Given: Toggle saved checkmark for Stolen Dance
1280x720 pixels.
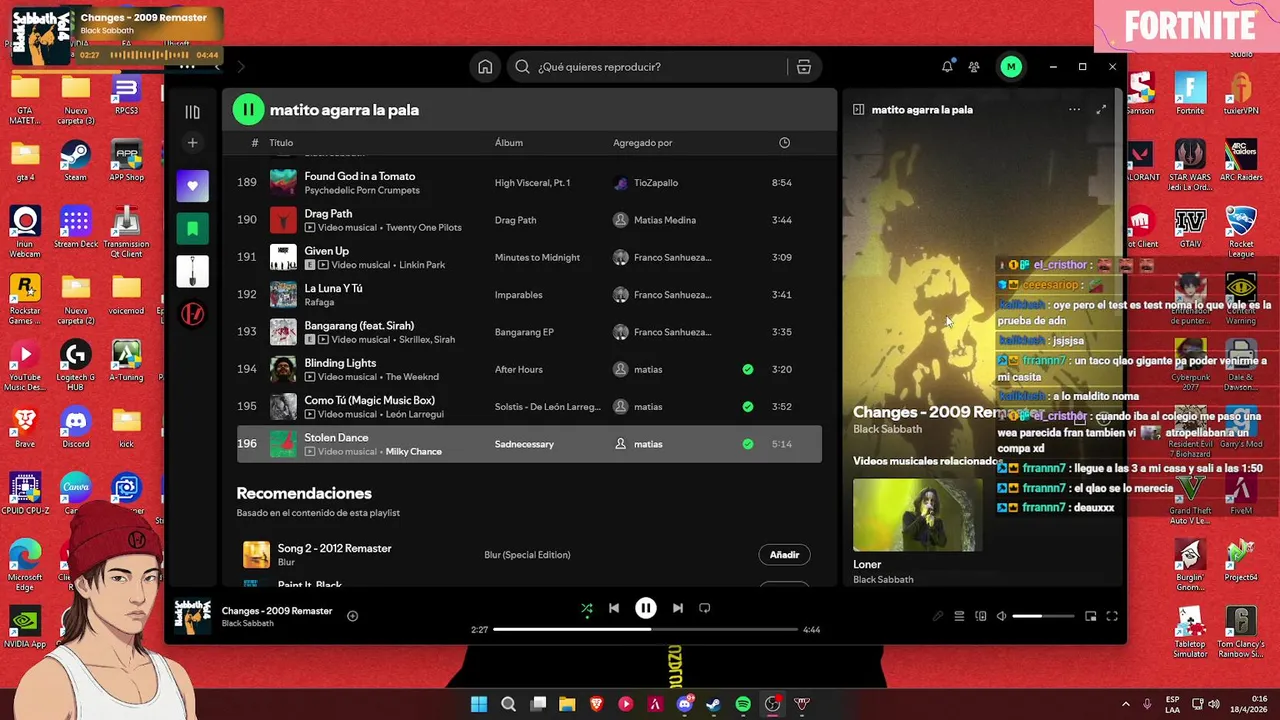Looking at the screenshot, I should (x=748, y=444).
